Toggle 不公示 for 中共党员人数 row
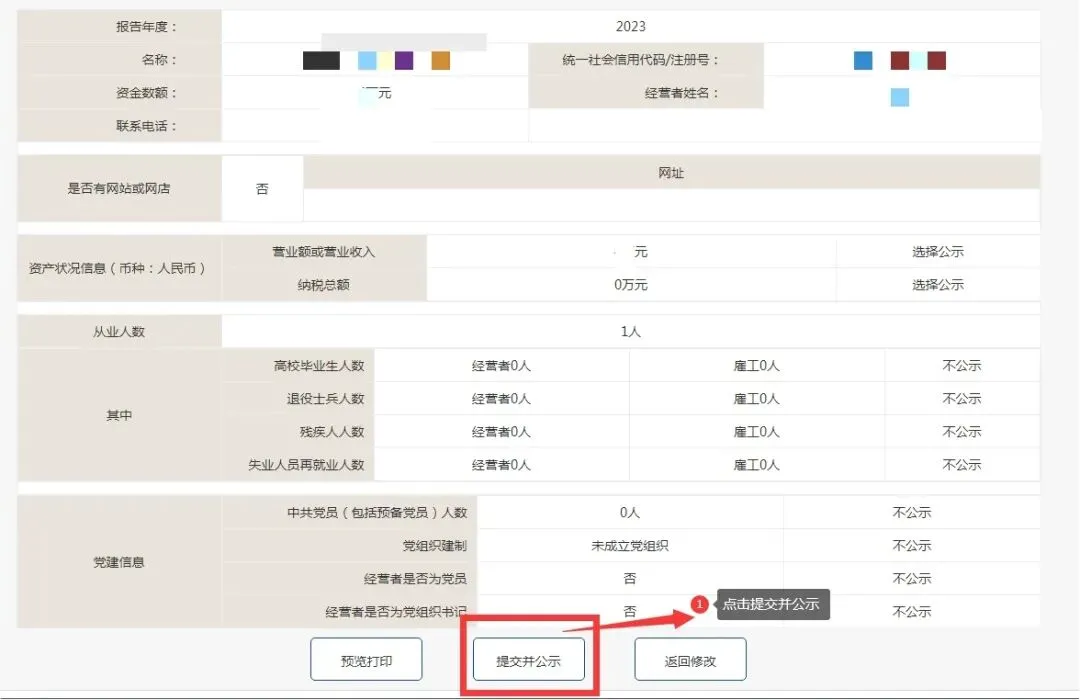Screen dimensions: 1080x700 [911, 512]
